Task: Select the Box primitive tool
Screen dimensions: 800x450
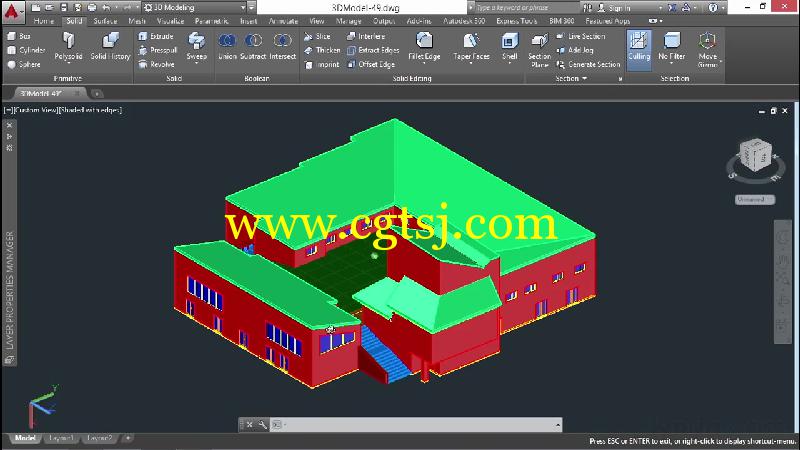Action: (x=19, y=36)
